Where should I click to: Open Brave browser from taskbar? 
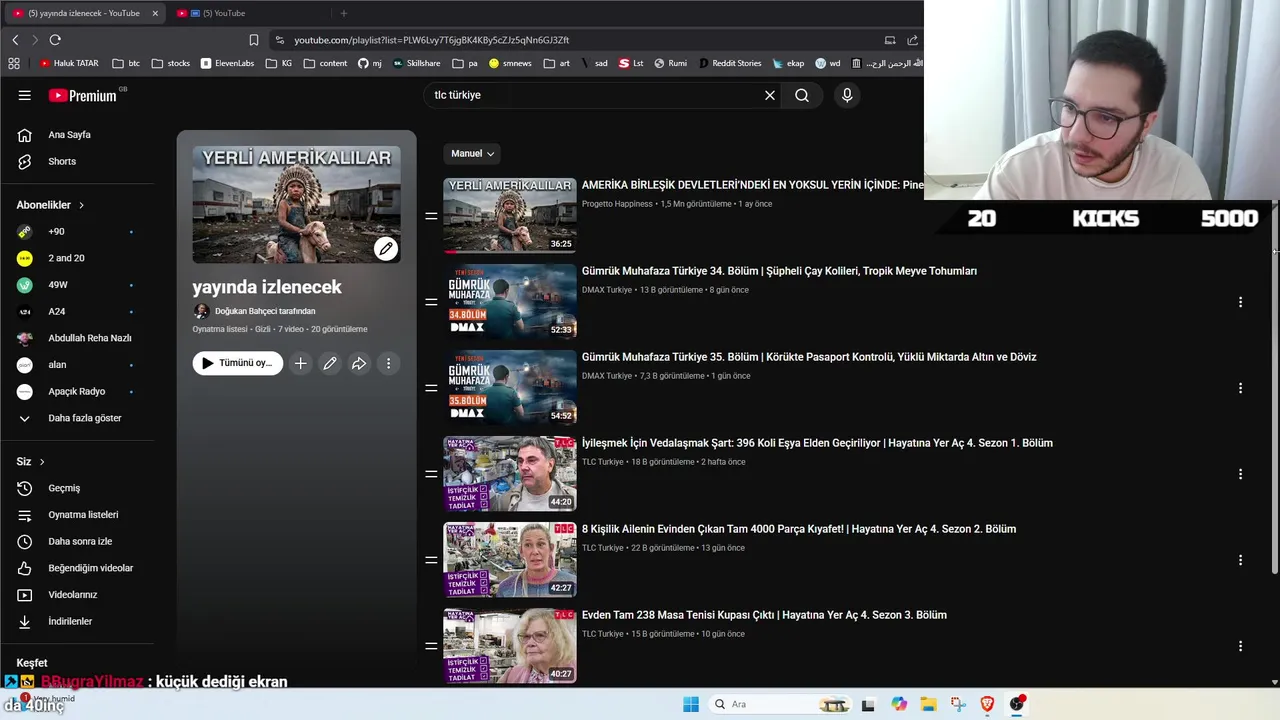click(987, 704)
